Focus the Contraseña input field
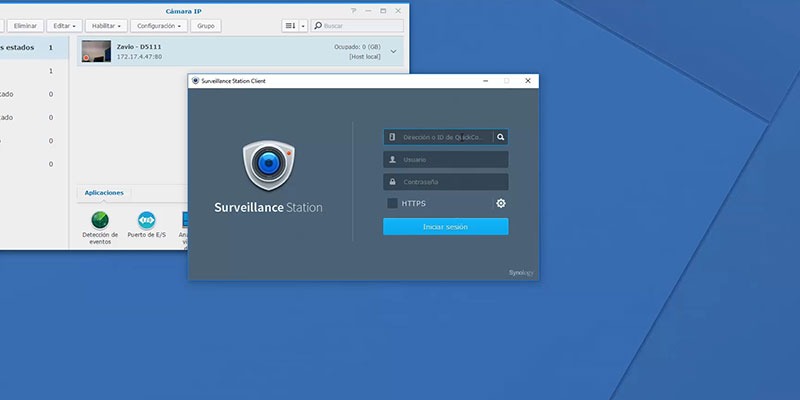Viewport: 800px width, 400px height. click(445, 182)
